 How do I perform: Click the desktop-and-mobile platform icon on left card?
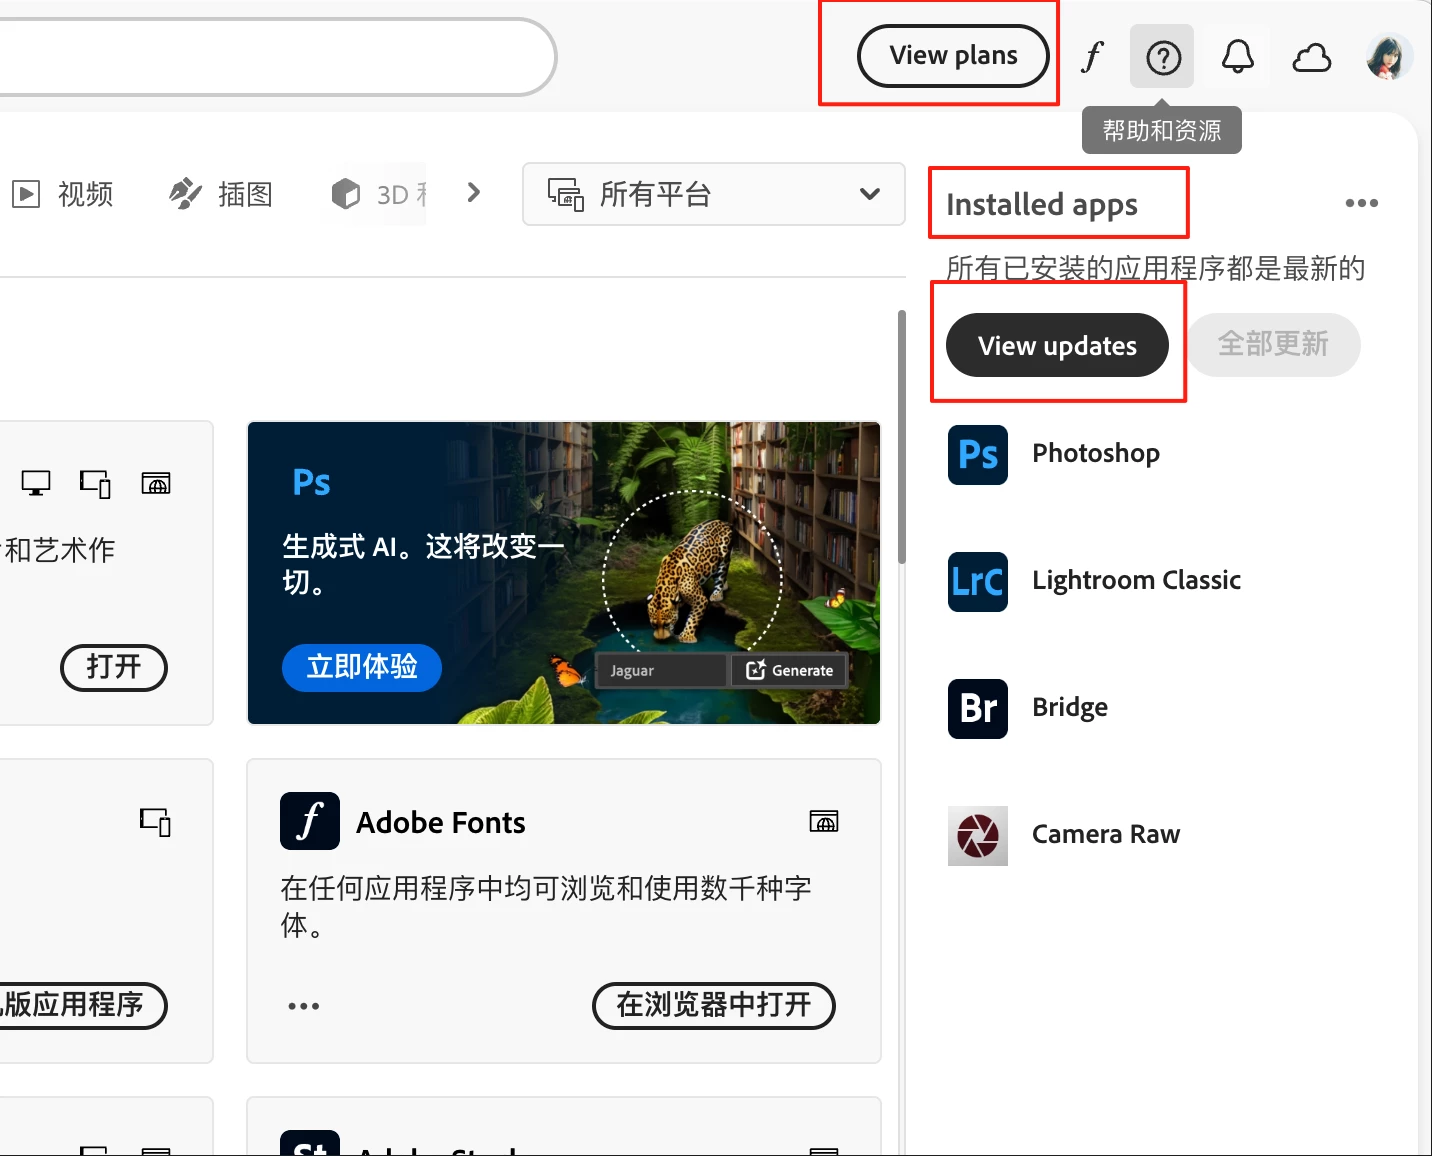[96, 484]
